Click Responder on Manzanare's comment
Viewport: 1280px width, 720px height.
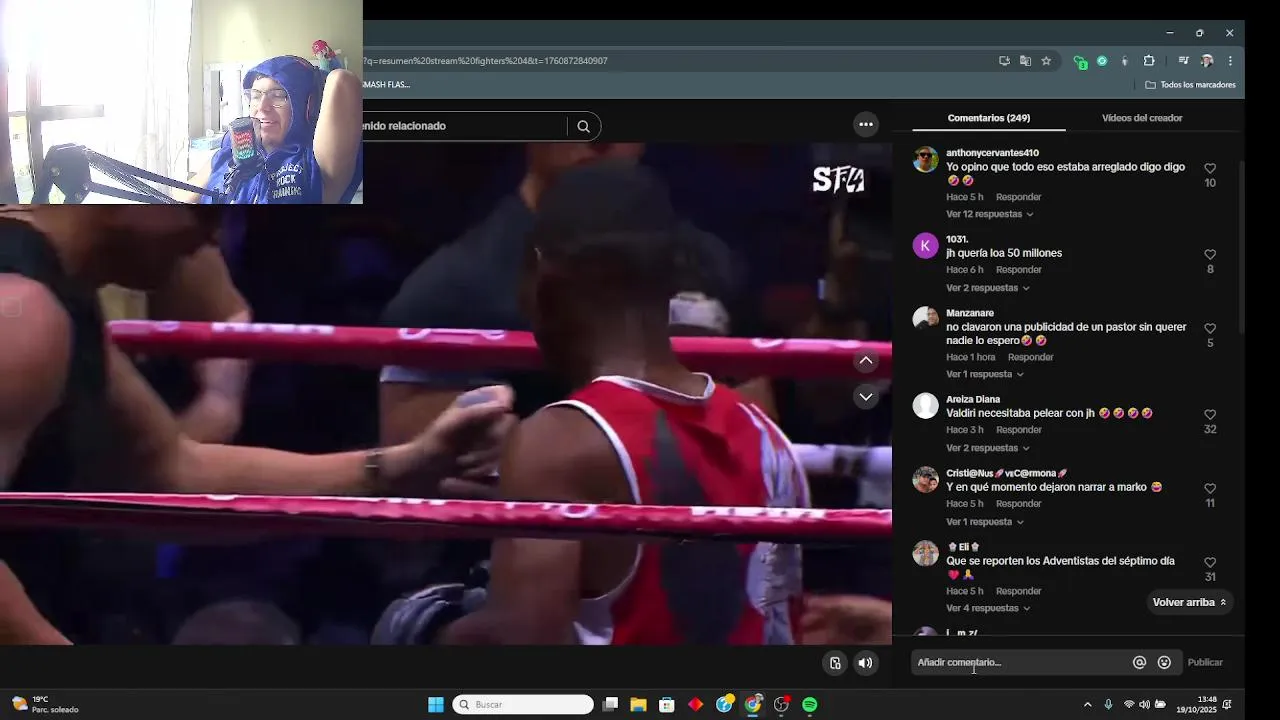click(x=1031, y=357)
